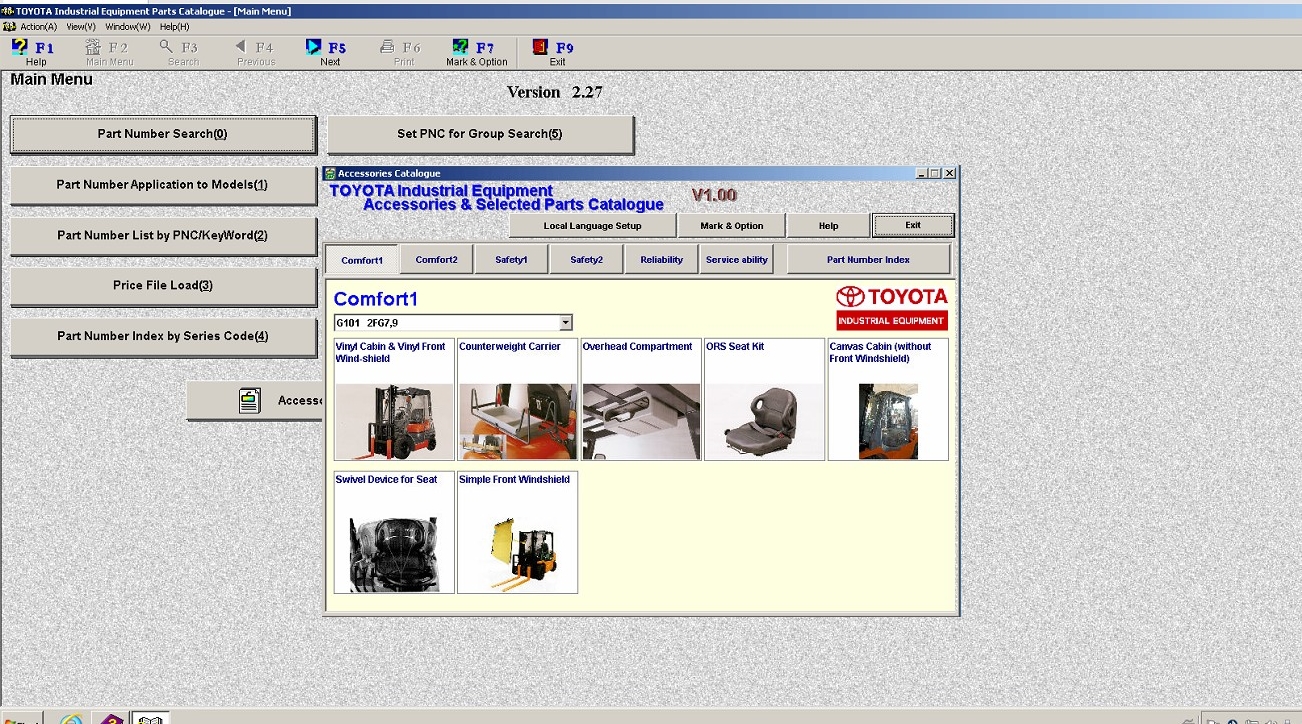Click the model text field showing G101
This screenshot has height=724, width=1302.
(x=446, y=323)
